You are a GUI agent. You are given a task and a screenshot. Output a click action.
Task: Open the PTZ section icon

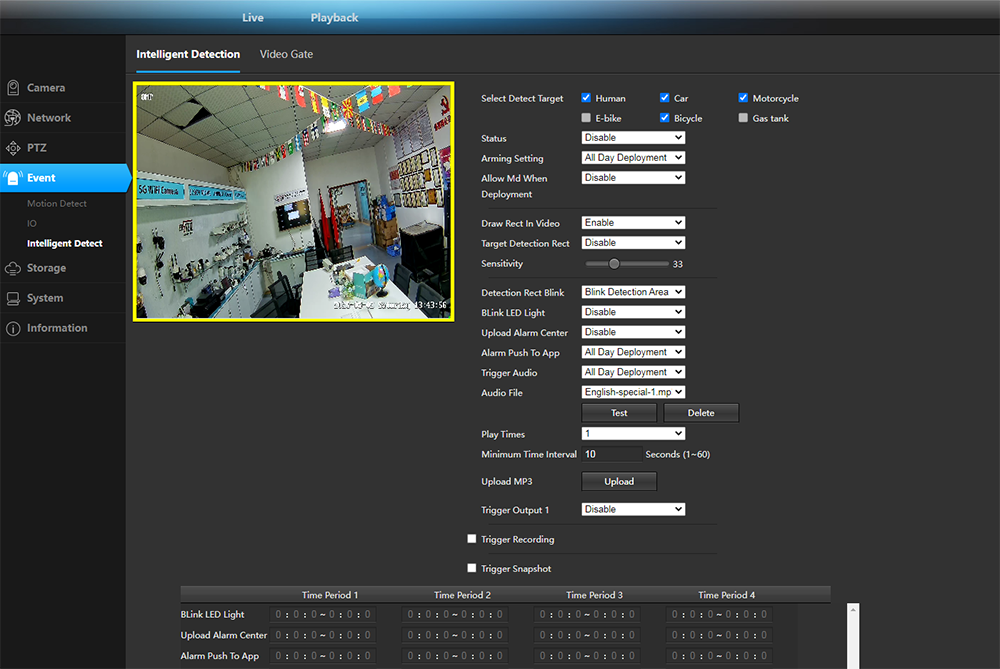pyautogui.click(x=13, y=148)
